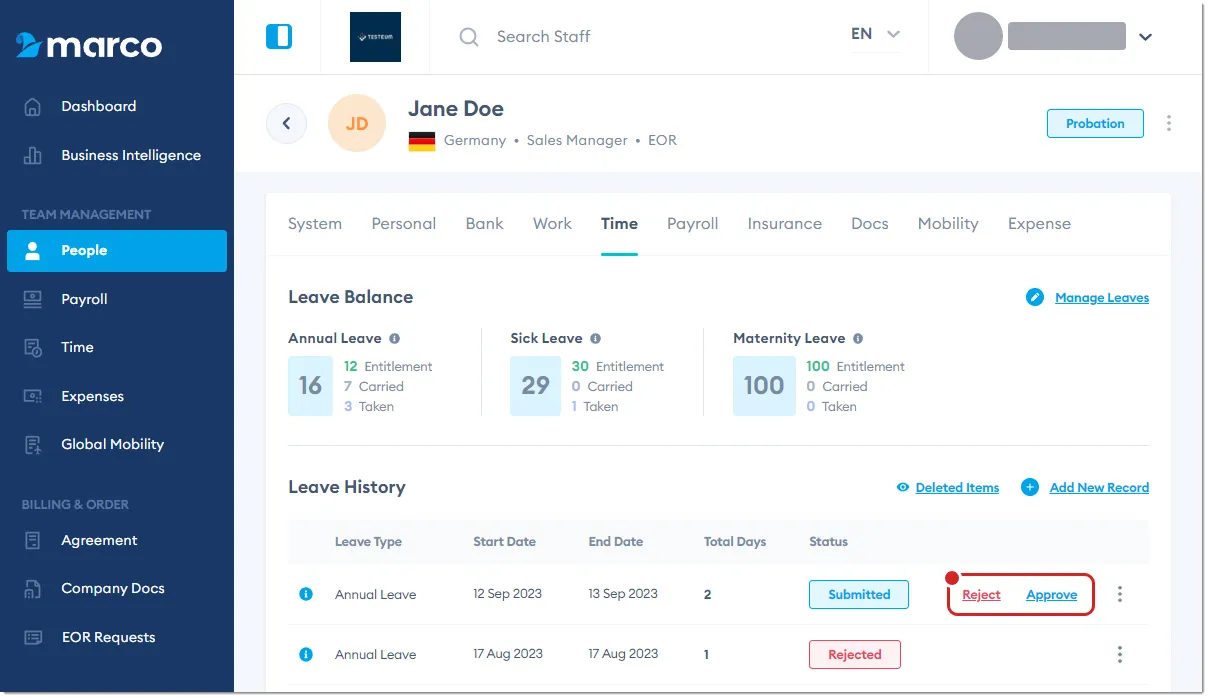This screenshot has height=698, width=1208.
Task: Switch to the Payroll tab
Action: pos(693,224)
